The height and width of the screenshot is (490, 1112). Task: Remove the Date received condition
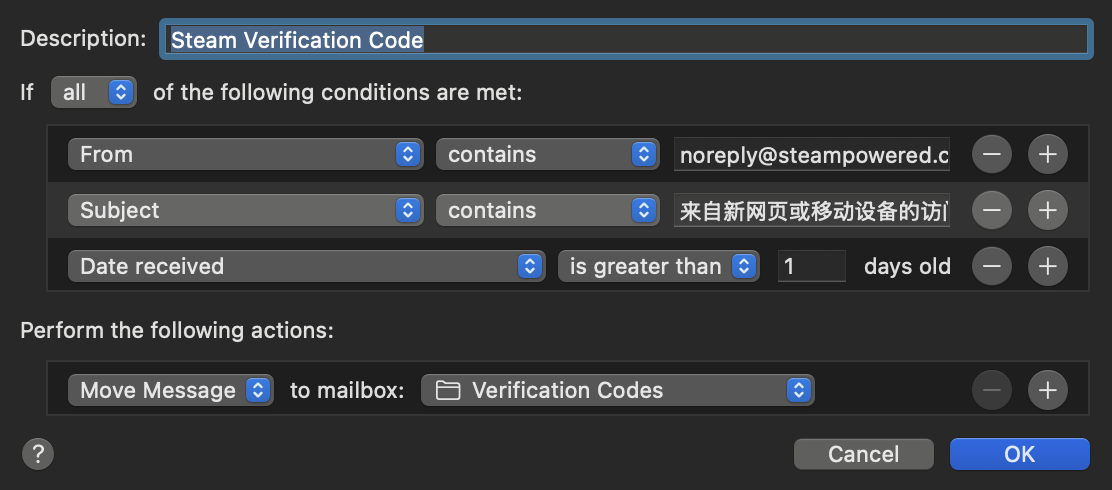(x=991, y=266)
